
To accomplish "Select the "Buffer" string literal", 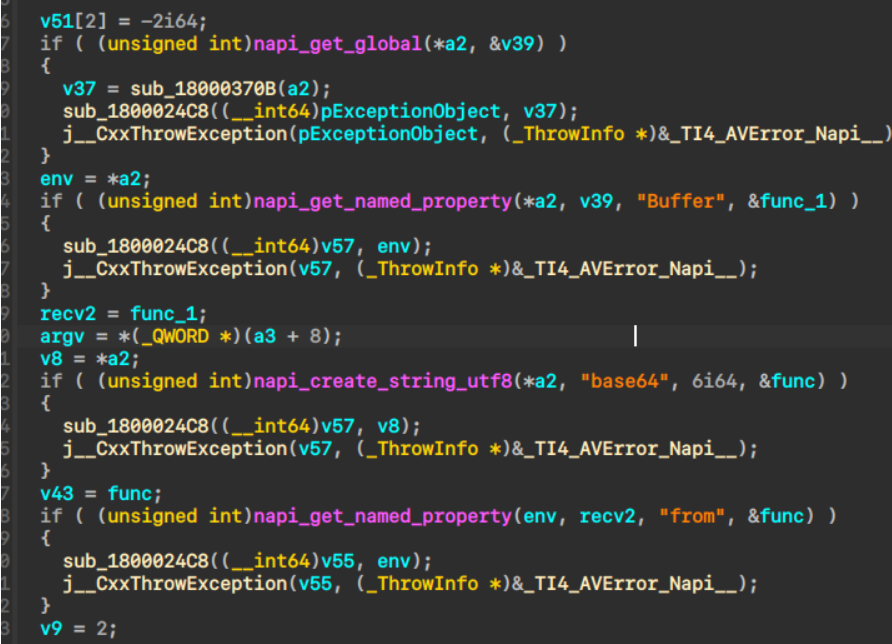I will 680,201.
